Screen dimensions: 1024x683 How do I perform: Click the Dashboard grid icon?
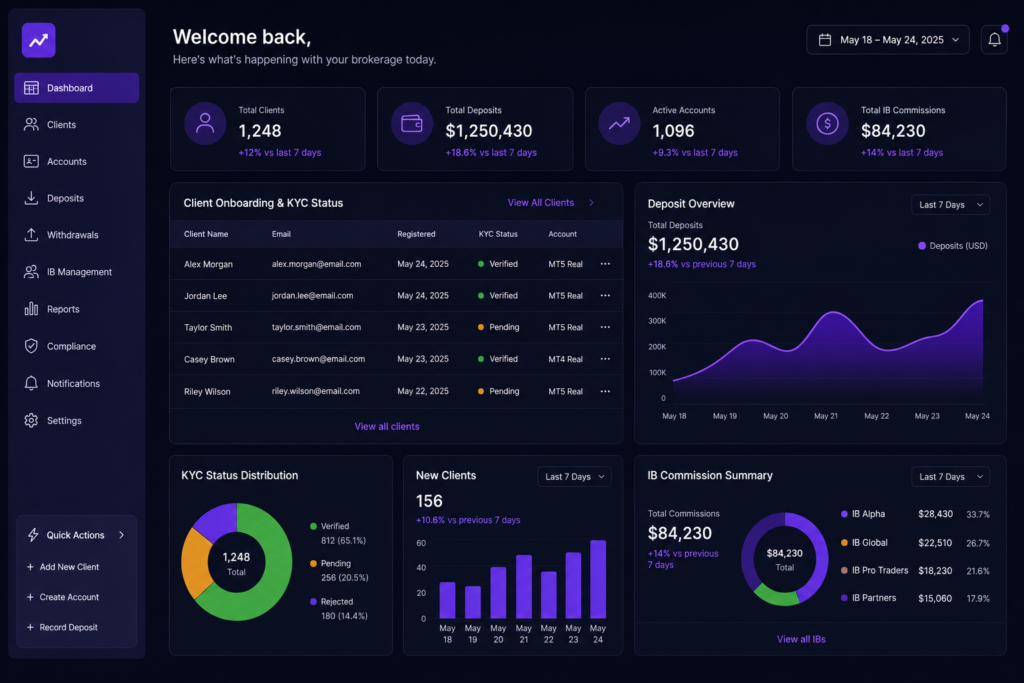(31, 88)
